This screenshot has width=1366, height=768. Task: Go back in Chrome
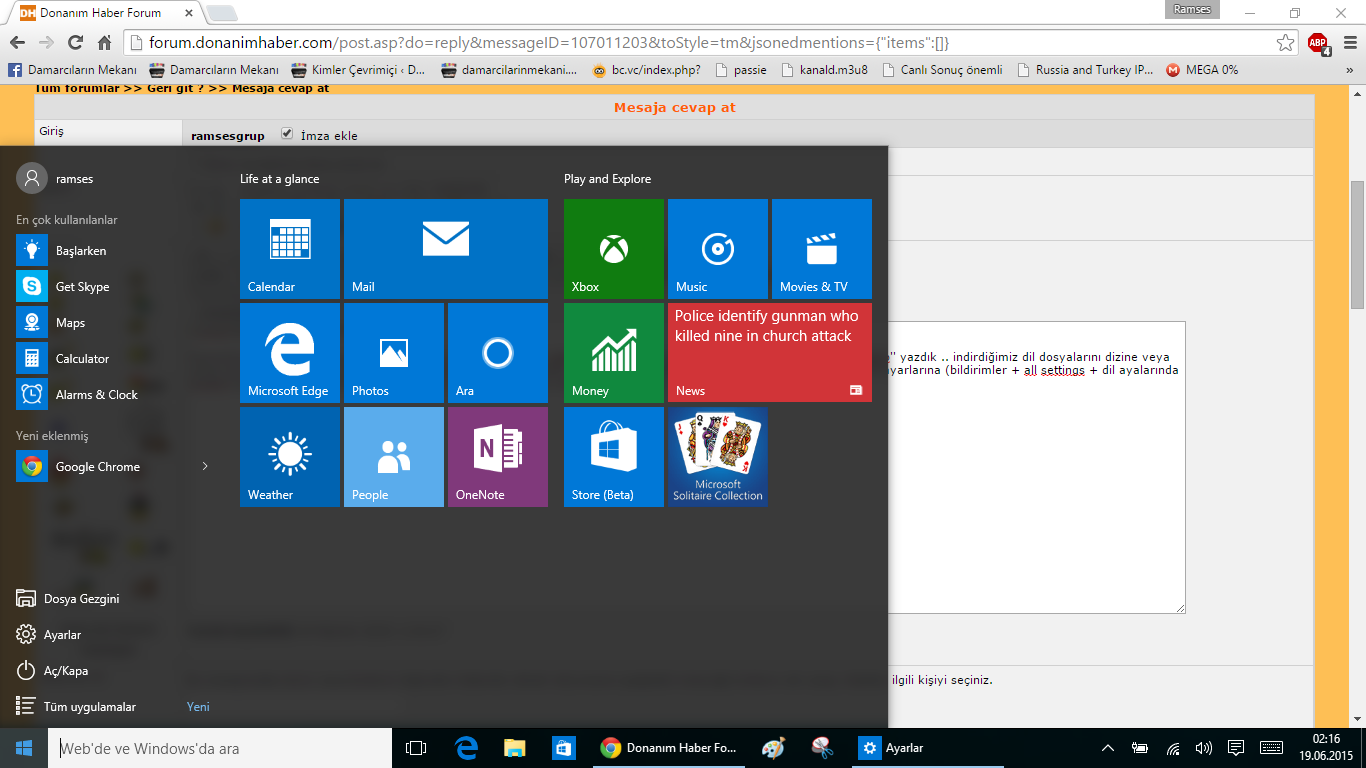[16, 43]
